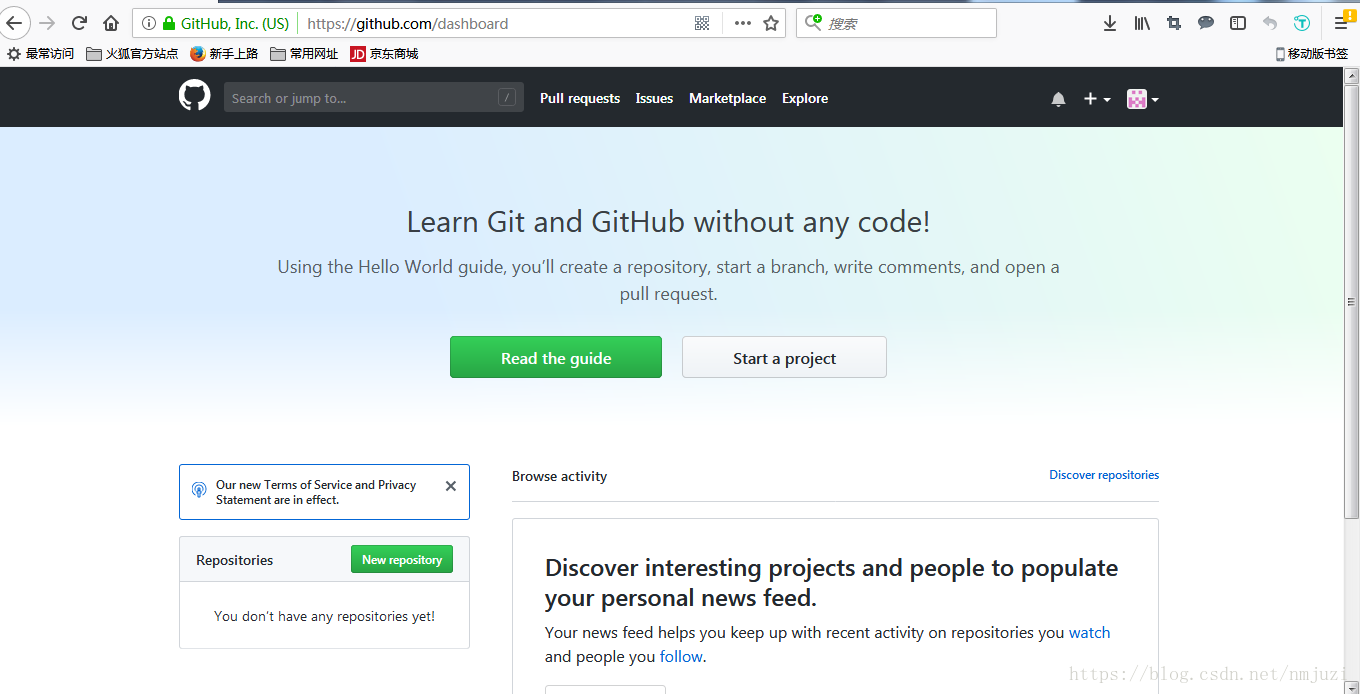Click the search engine magnifier icon
The image size is (1360, 694).
tap(813, 22)
